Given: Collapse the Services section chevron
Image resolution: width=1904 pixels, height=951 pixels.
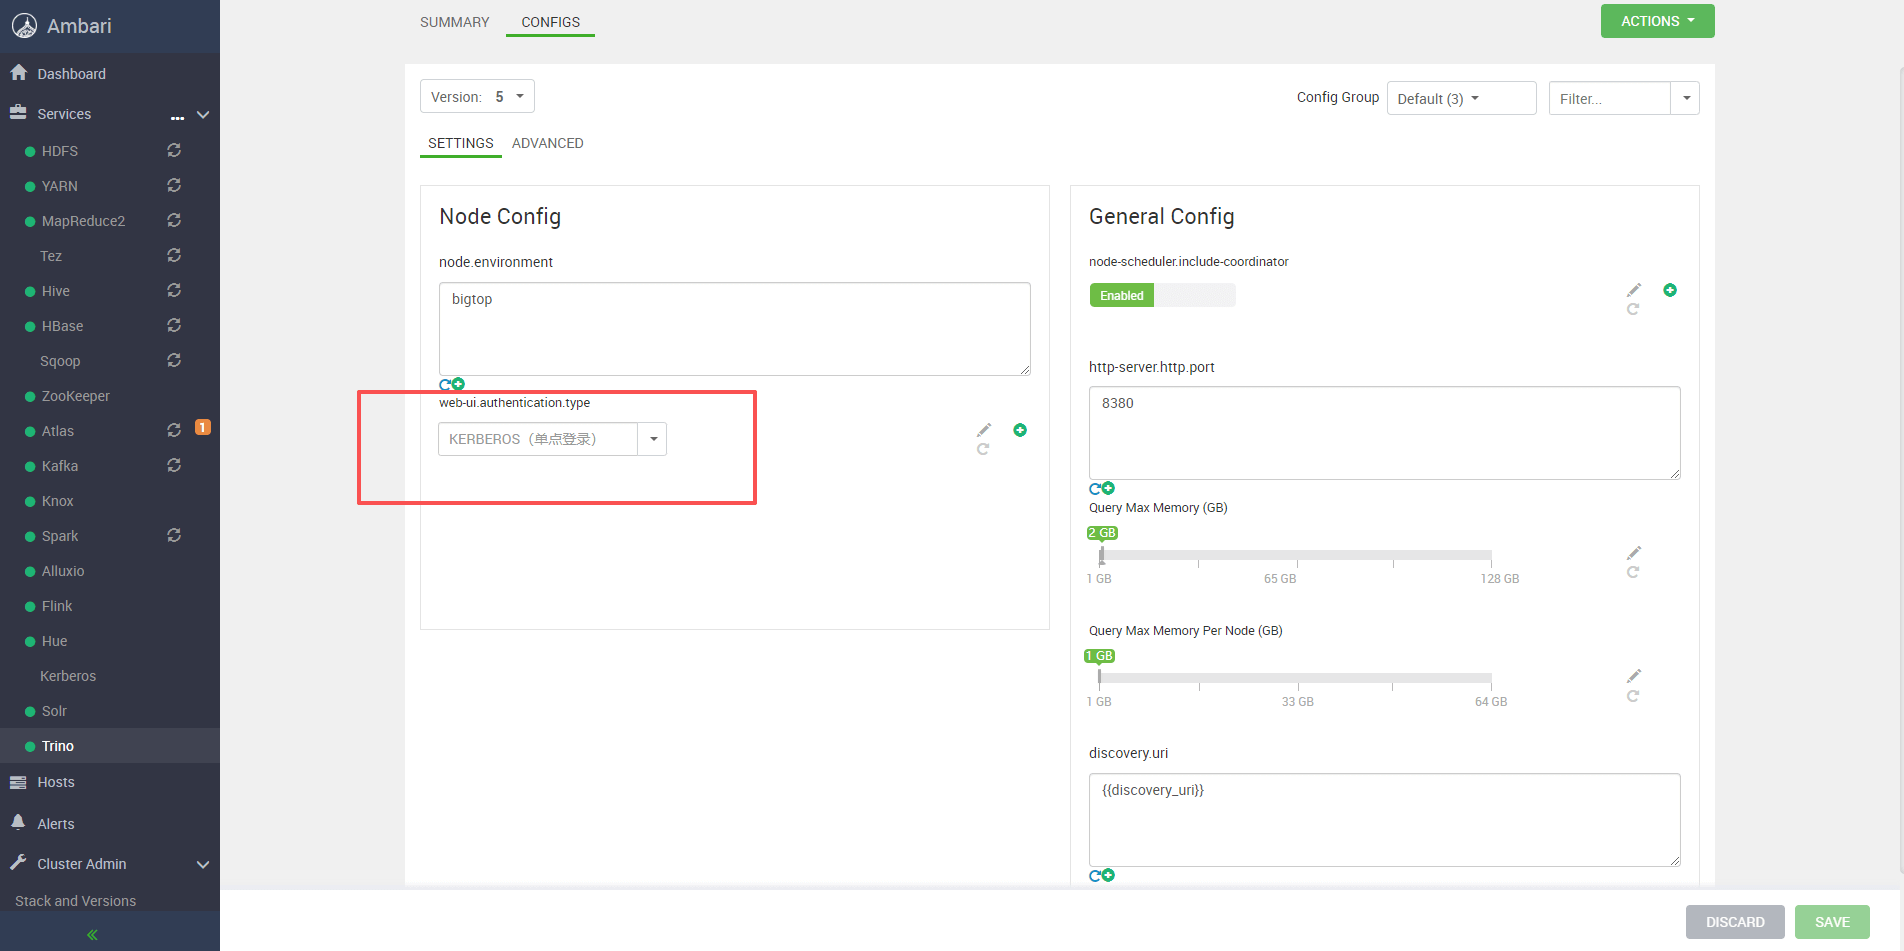Looking at the screenshot, I should [x=203, y=114].
